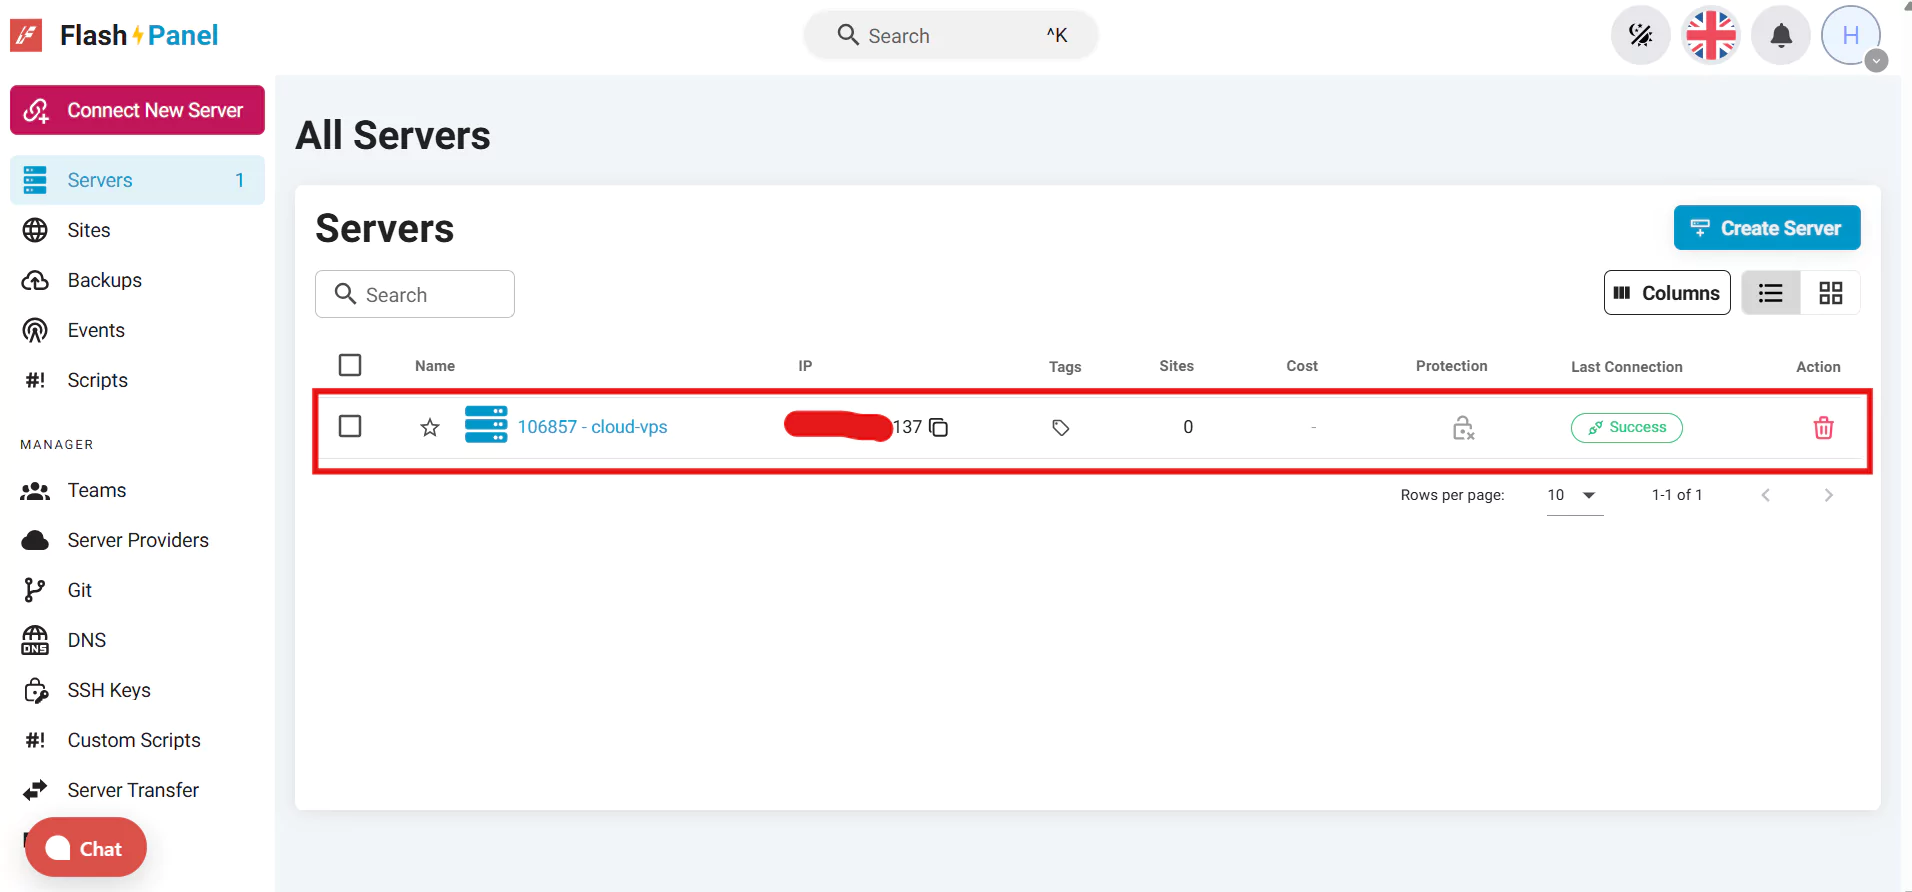Click the red trash delete server icon

[x=1823, y=428]
